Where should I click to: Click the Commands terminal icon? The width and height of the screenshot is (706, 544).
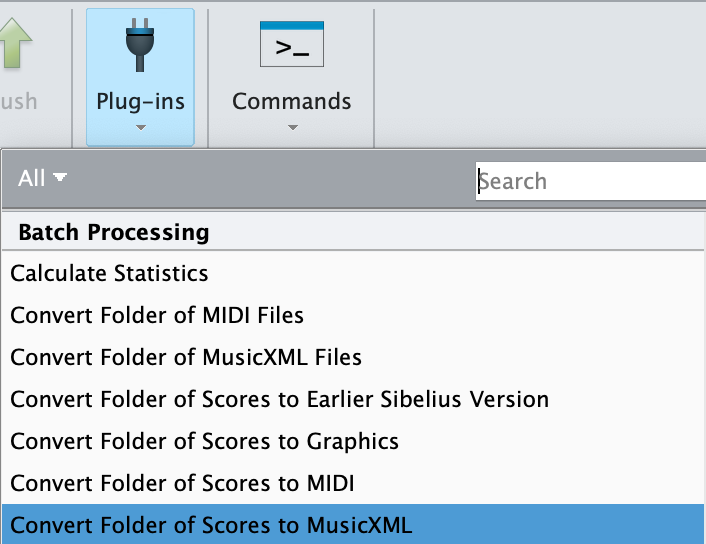(292, 44)
